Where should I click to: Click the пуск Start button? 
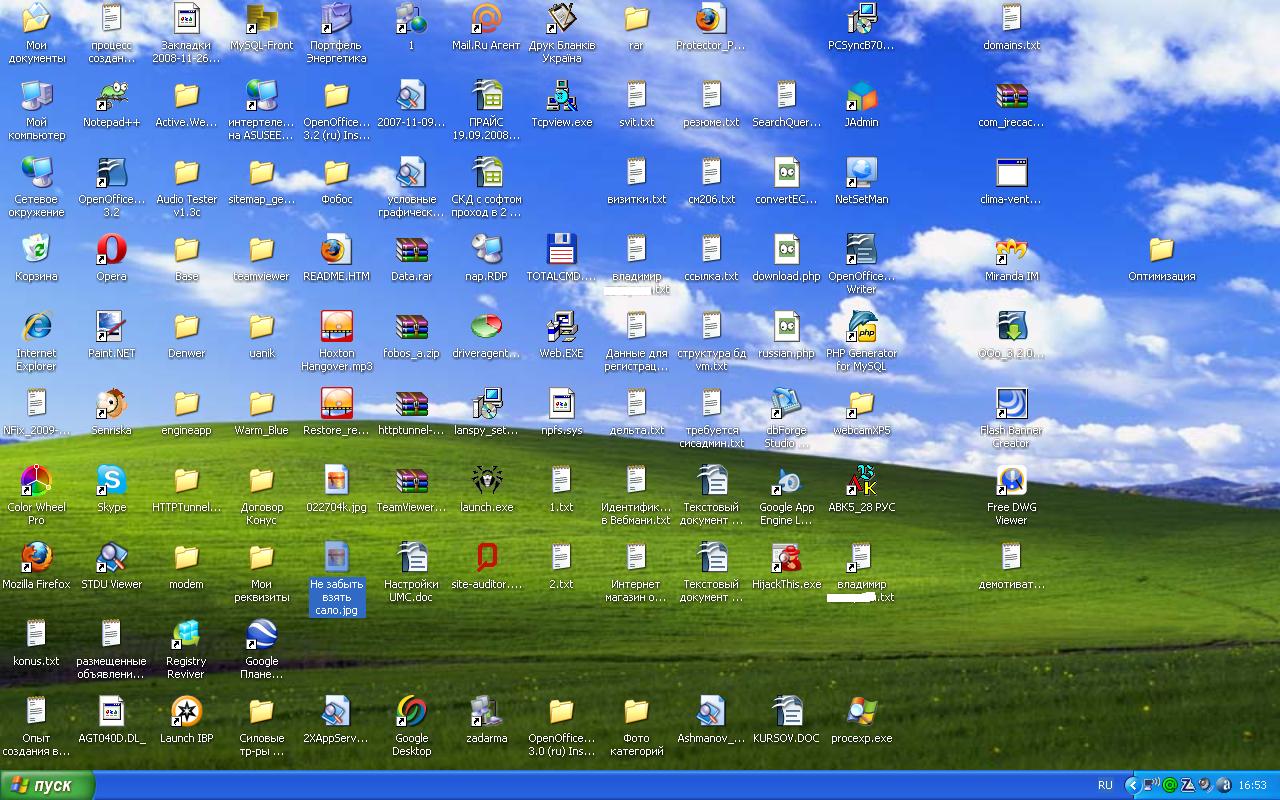(x=47, y=785)
